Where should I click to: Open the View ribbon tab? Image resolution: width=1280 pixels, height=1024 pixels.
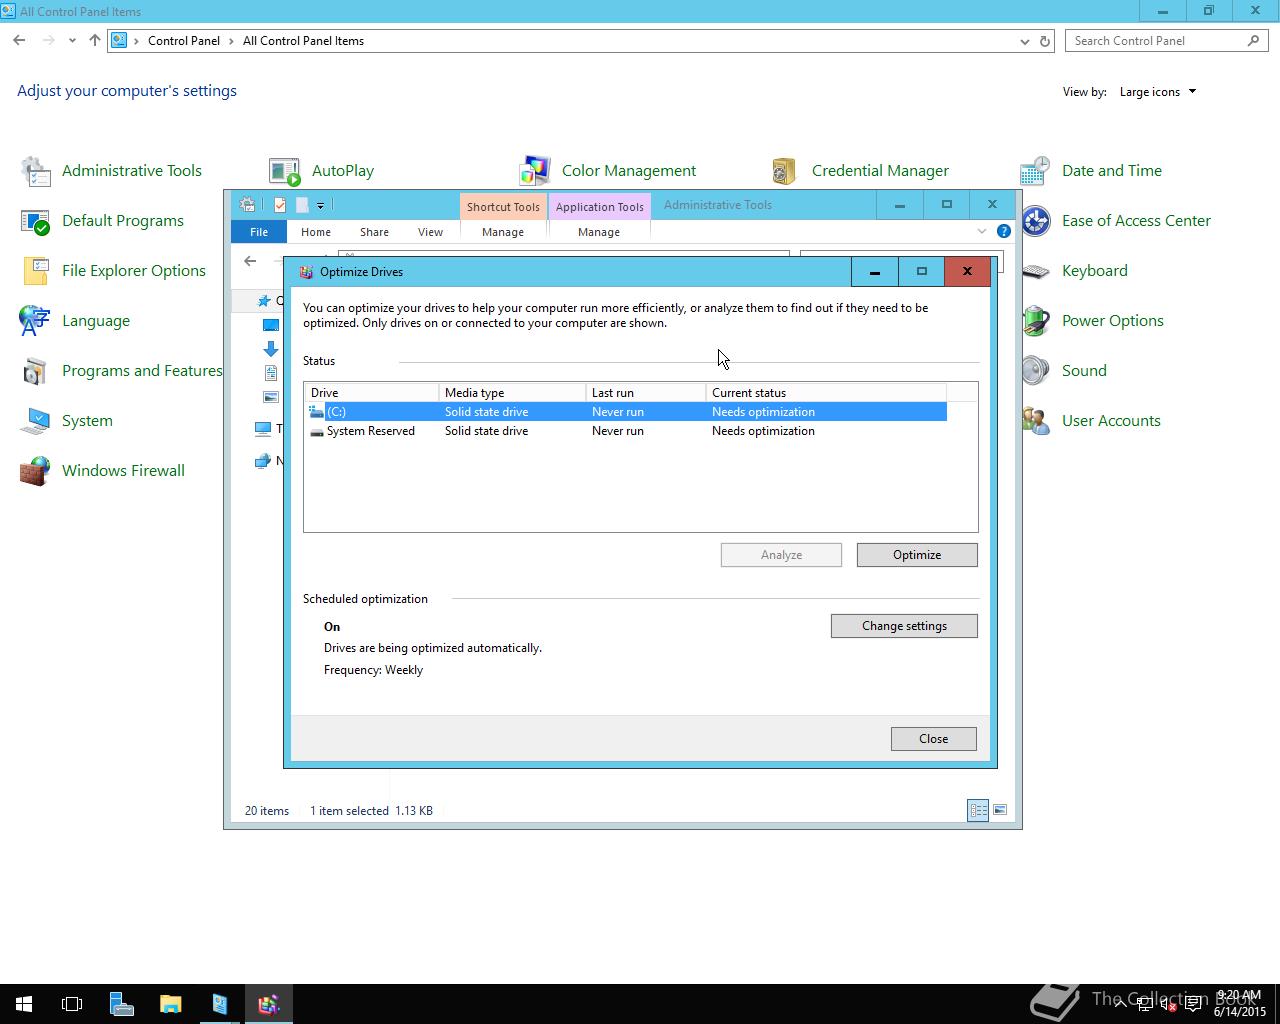point(430,231)
